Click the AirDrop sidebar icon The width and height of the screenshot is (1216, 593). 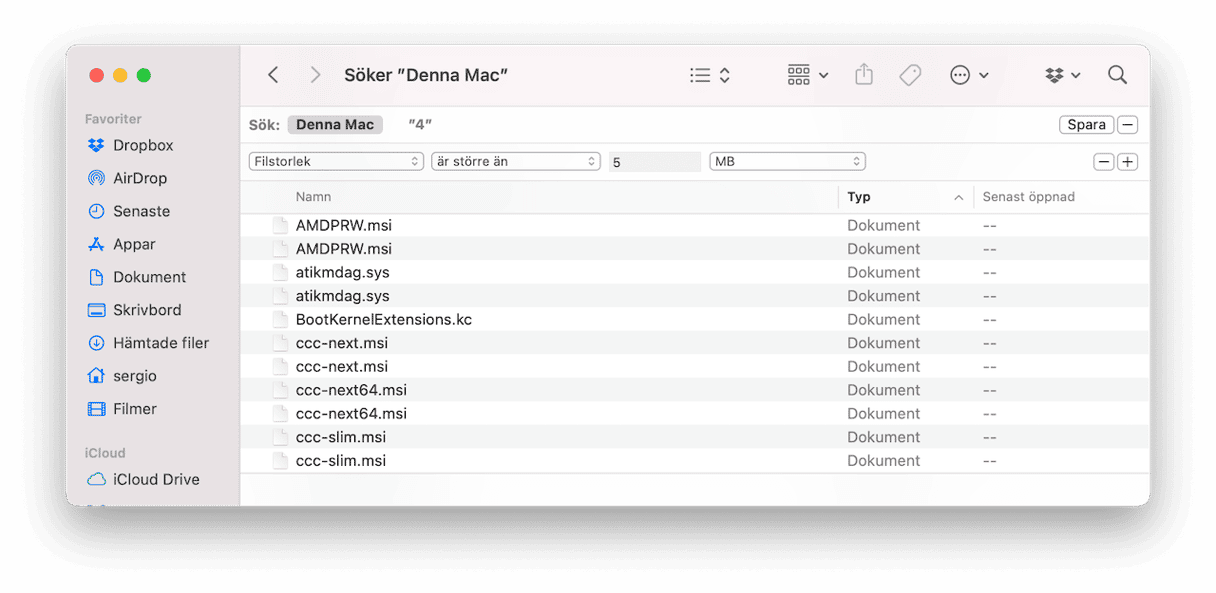click(x=96, y=178)
